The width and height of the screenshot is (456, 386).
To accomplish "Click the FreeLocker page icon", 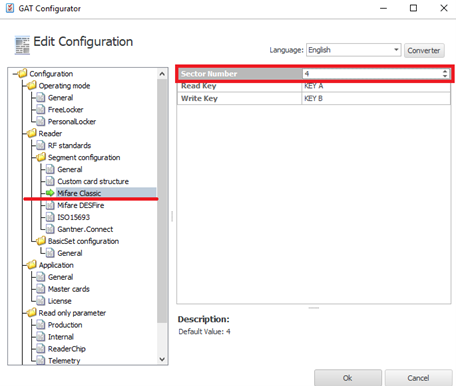I will pyautogui.click(x=41, y=109).
